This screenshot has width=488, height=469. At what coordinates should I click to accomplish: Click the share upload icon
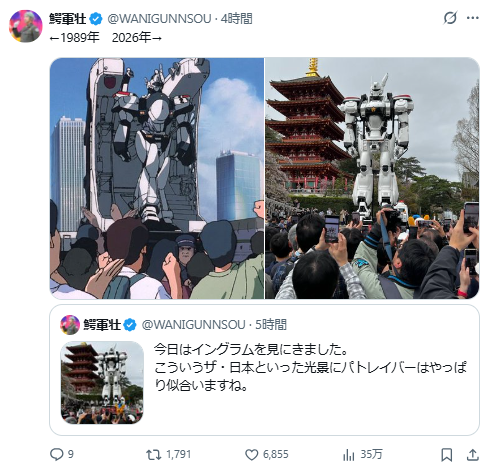473,455
